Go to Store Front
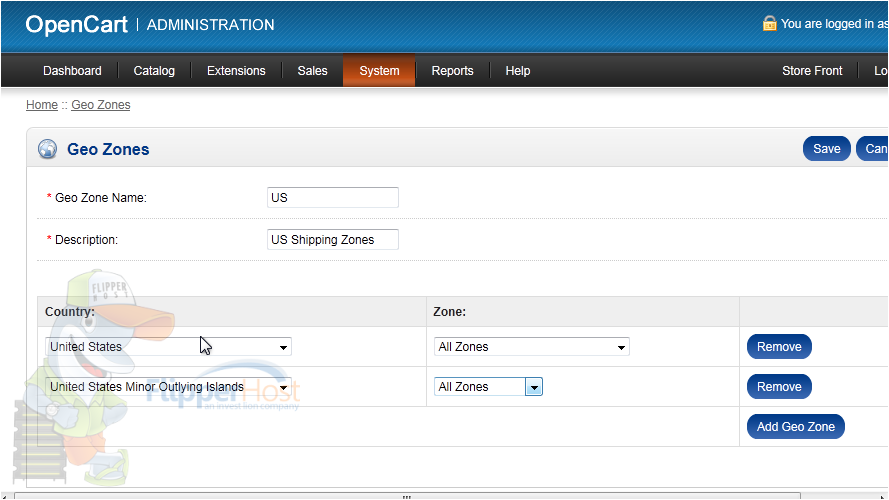The image size is (889, 500). [x=812, y=71]
